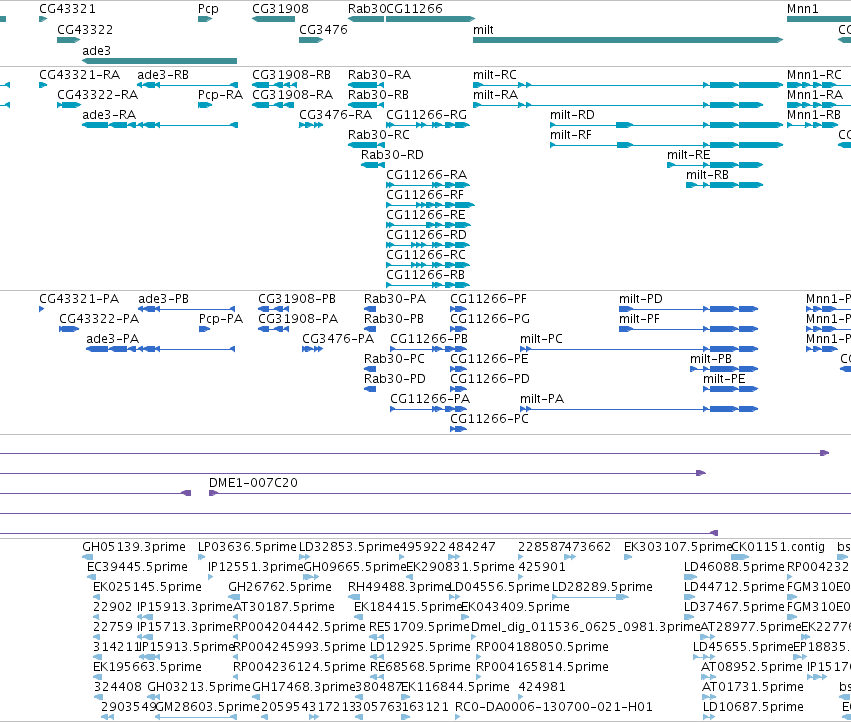Select transcript CG3476-RA
851x722 pixels.
click(311, 125)
